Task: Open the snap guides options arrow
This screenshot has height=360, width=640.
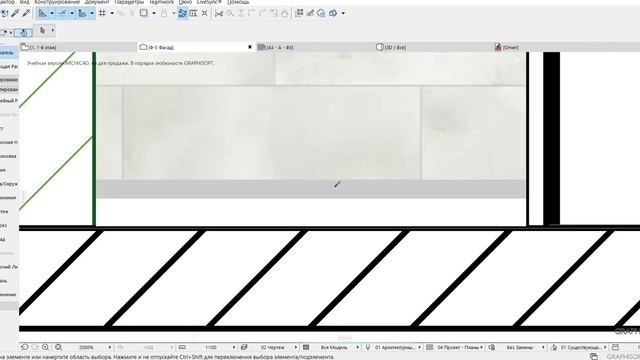Action: point(72,13)
